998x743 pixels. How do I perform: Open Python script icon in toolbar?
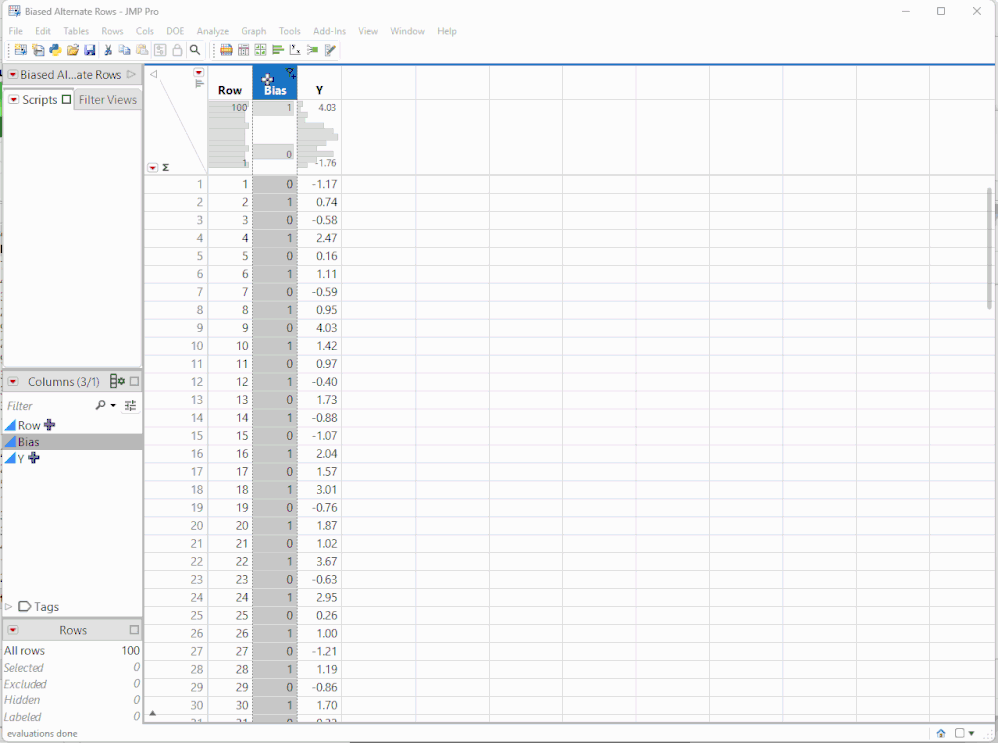[55, 50]
